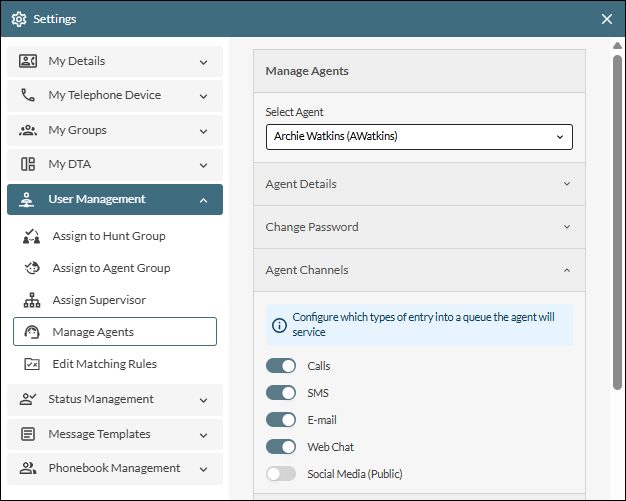Expand the Phonebook Management chevron
This screenshot has width=626, height=501.
(x=203, y=469)
